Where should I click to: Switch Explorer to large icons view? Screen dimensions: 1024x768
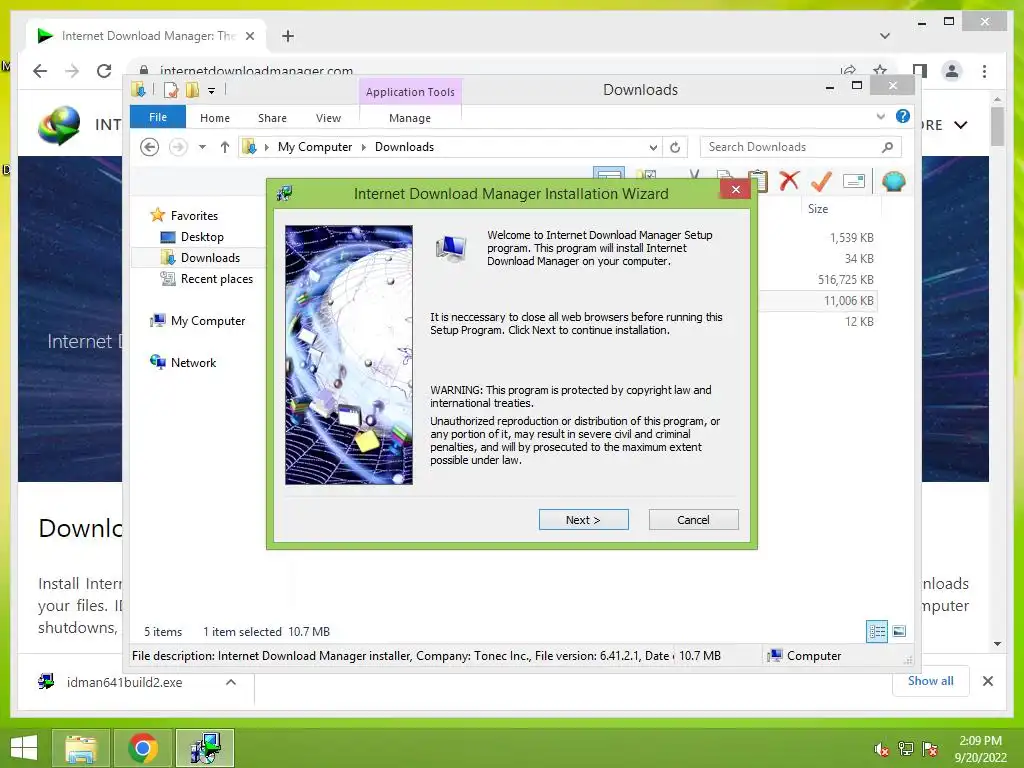tap(899, 631)
